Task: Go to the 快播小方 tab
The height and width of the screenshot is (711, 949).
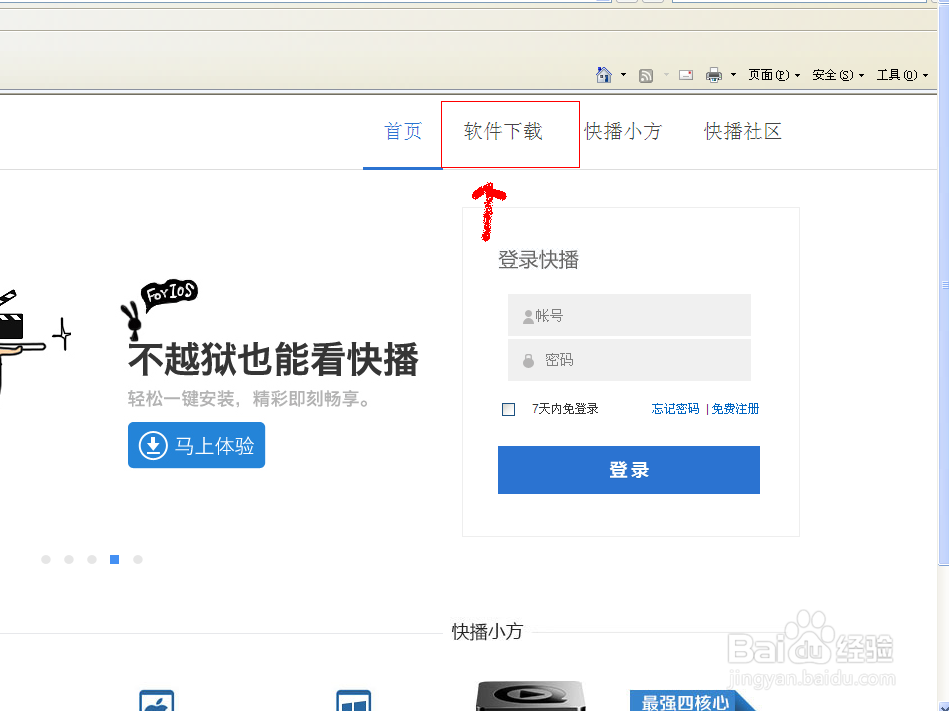Action: [623, 131]
